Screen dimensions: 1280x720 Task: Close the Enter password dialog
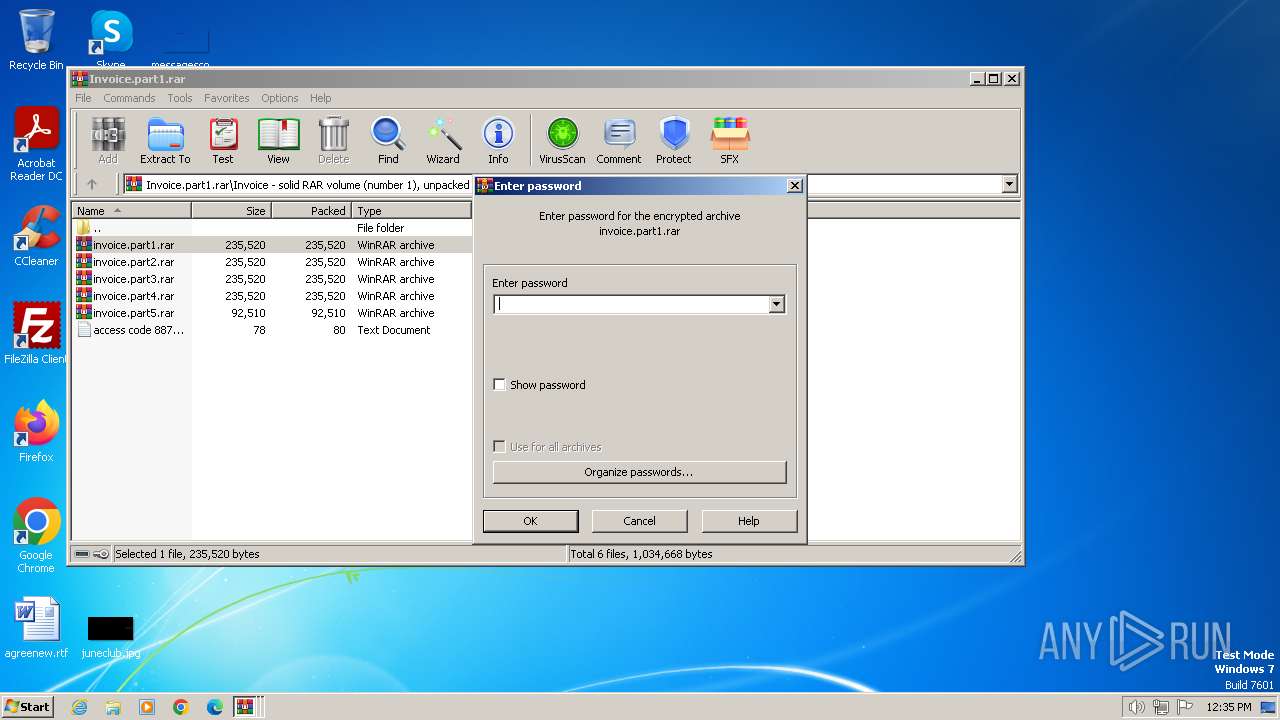click(795, 185)
